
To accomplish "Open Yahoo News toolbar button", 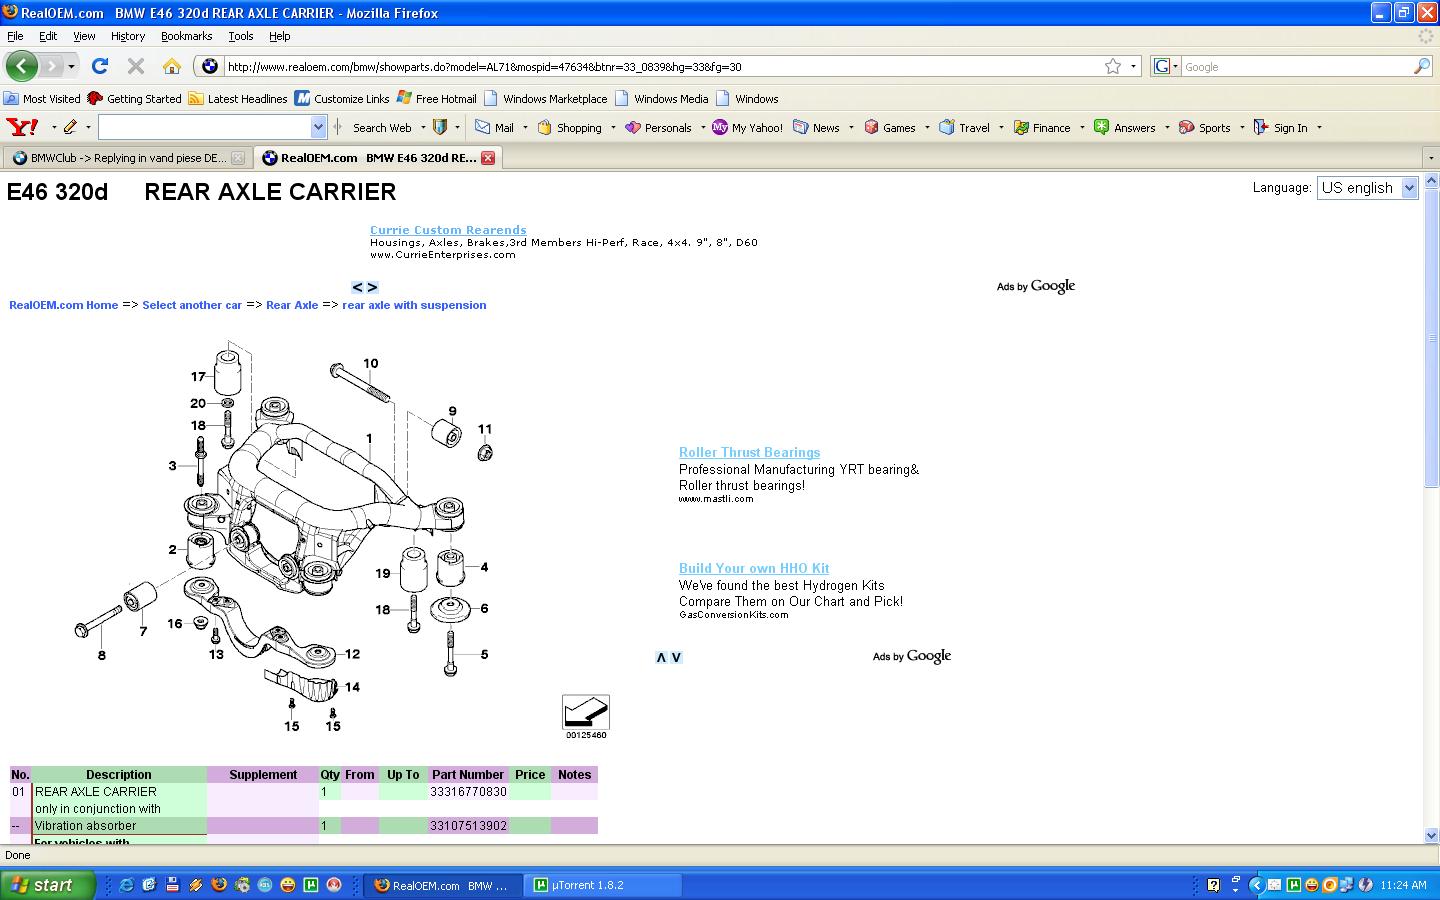I will click(x=816, y=127).
